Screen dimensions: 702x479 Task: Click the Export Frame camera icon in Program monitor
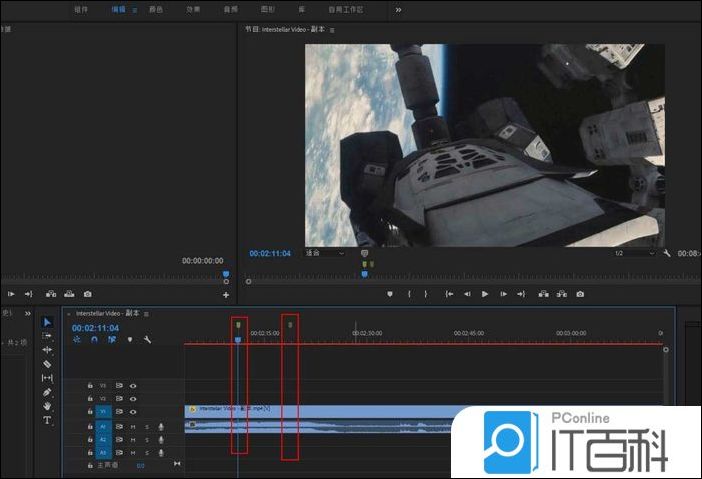pyautogui.click(x=580, y=294)
